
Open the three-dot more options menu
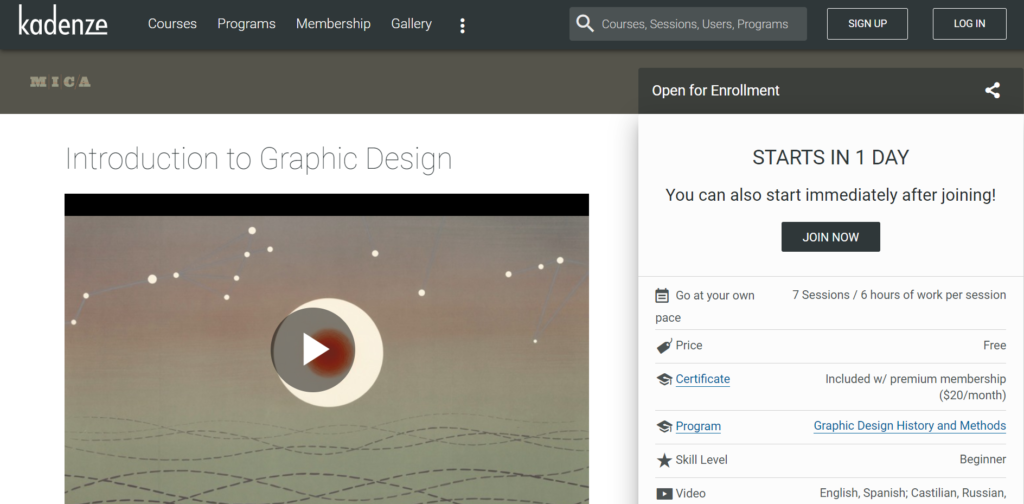(x=462, y=25)
